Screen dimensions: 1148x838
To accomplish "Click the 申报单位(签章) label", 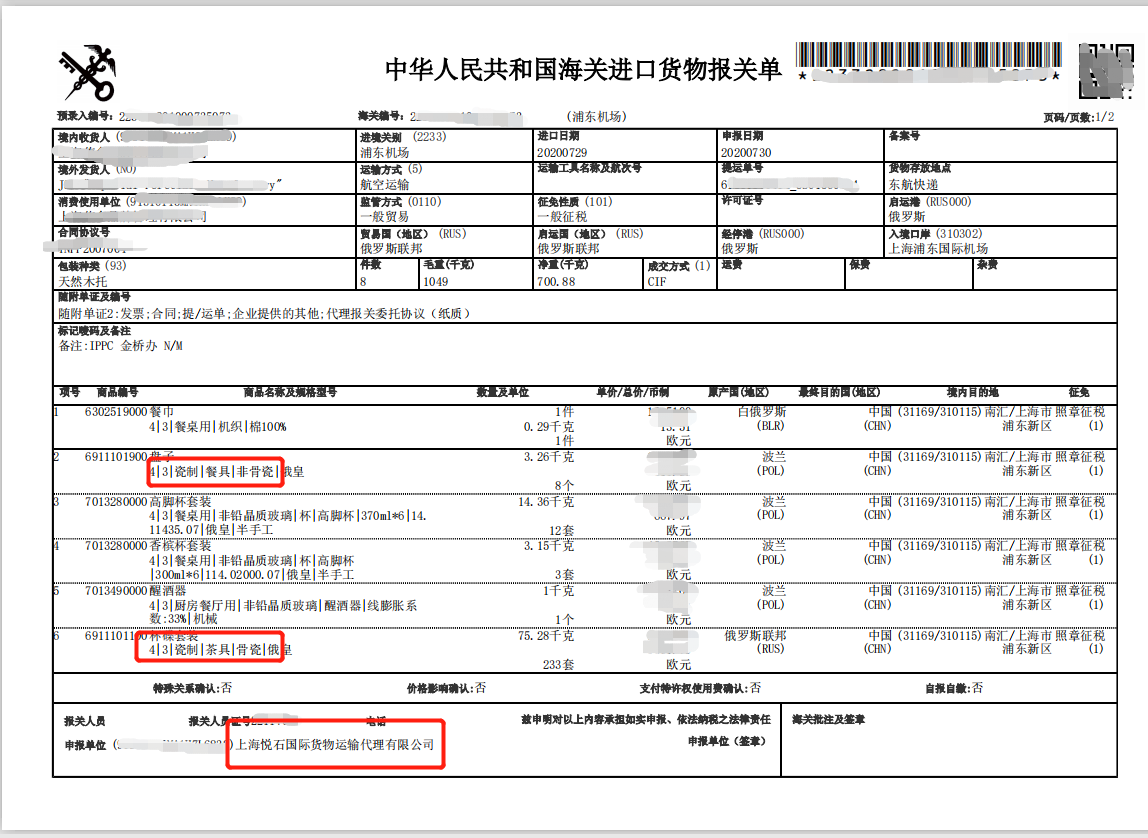I will [727, 741].
